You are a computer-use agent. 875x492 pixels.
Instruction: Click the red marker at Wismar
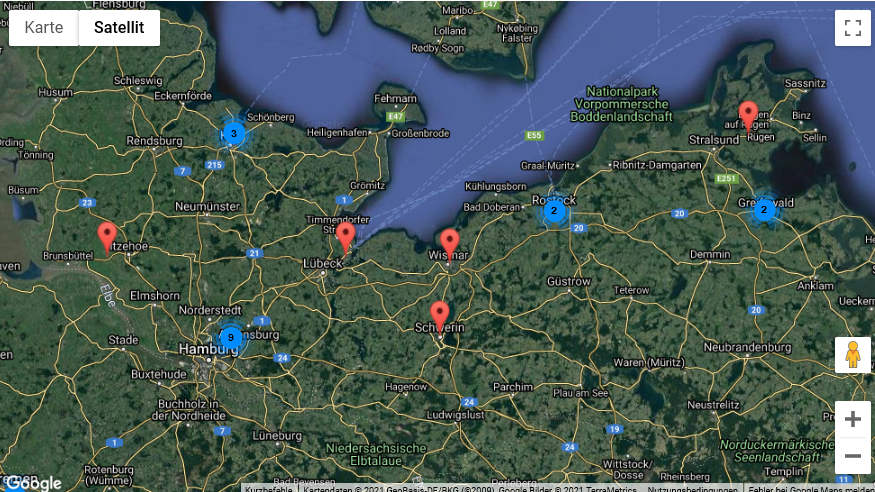450,243
